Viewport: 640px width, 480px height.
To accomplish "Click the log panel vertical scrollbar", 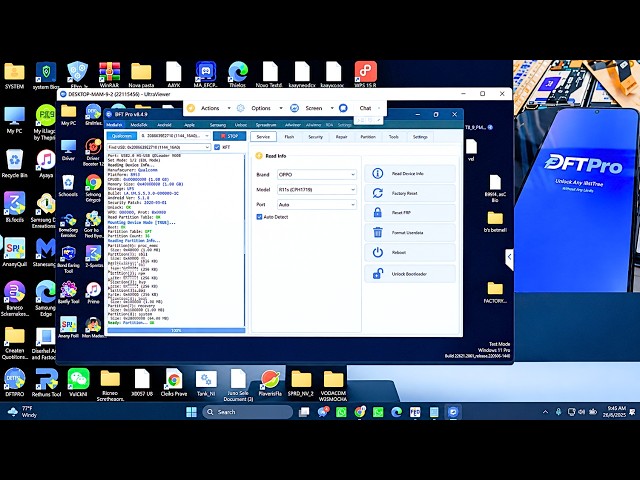I will click(245, 240).
